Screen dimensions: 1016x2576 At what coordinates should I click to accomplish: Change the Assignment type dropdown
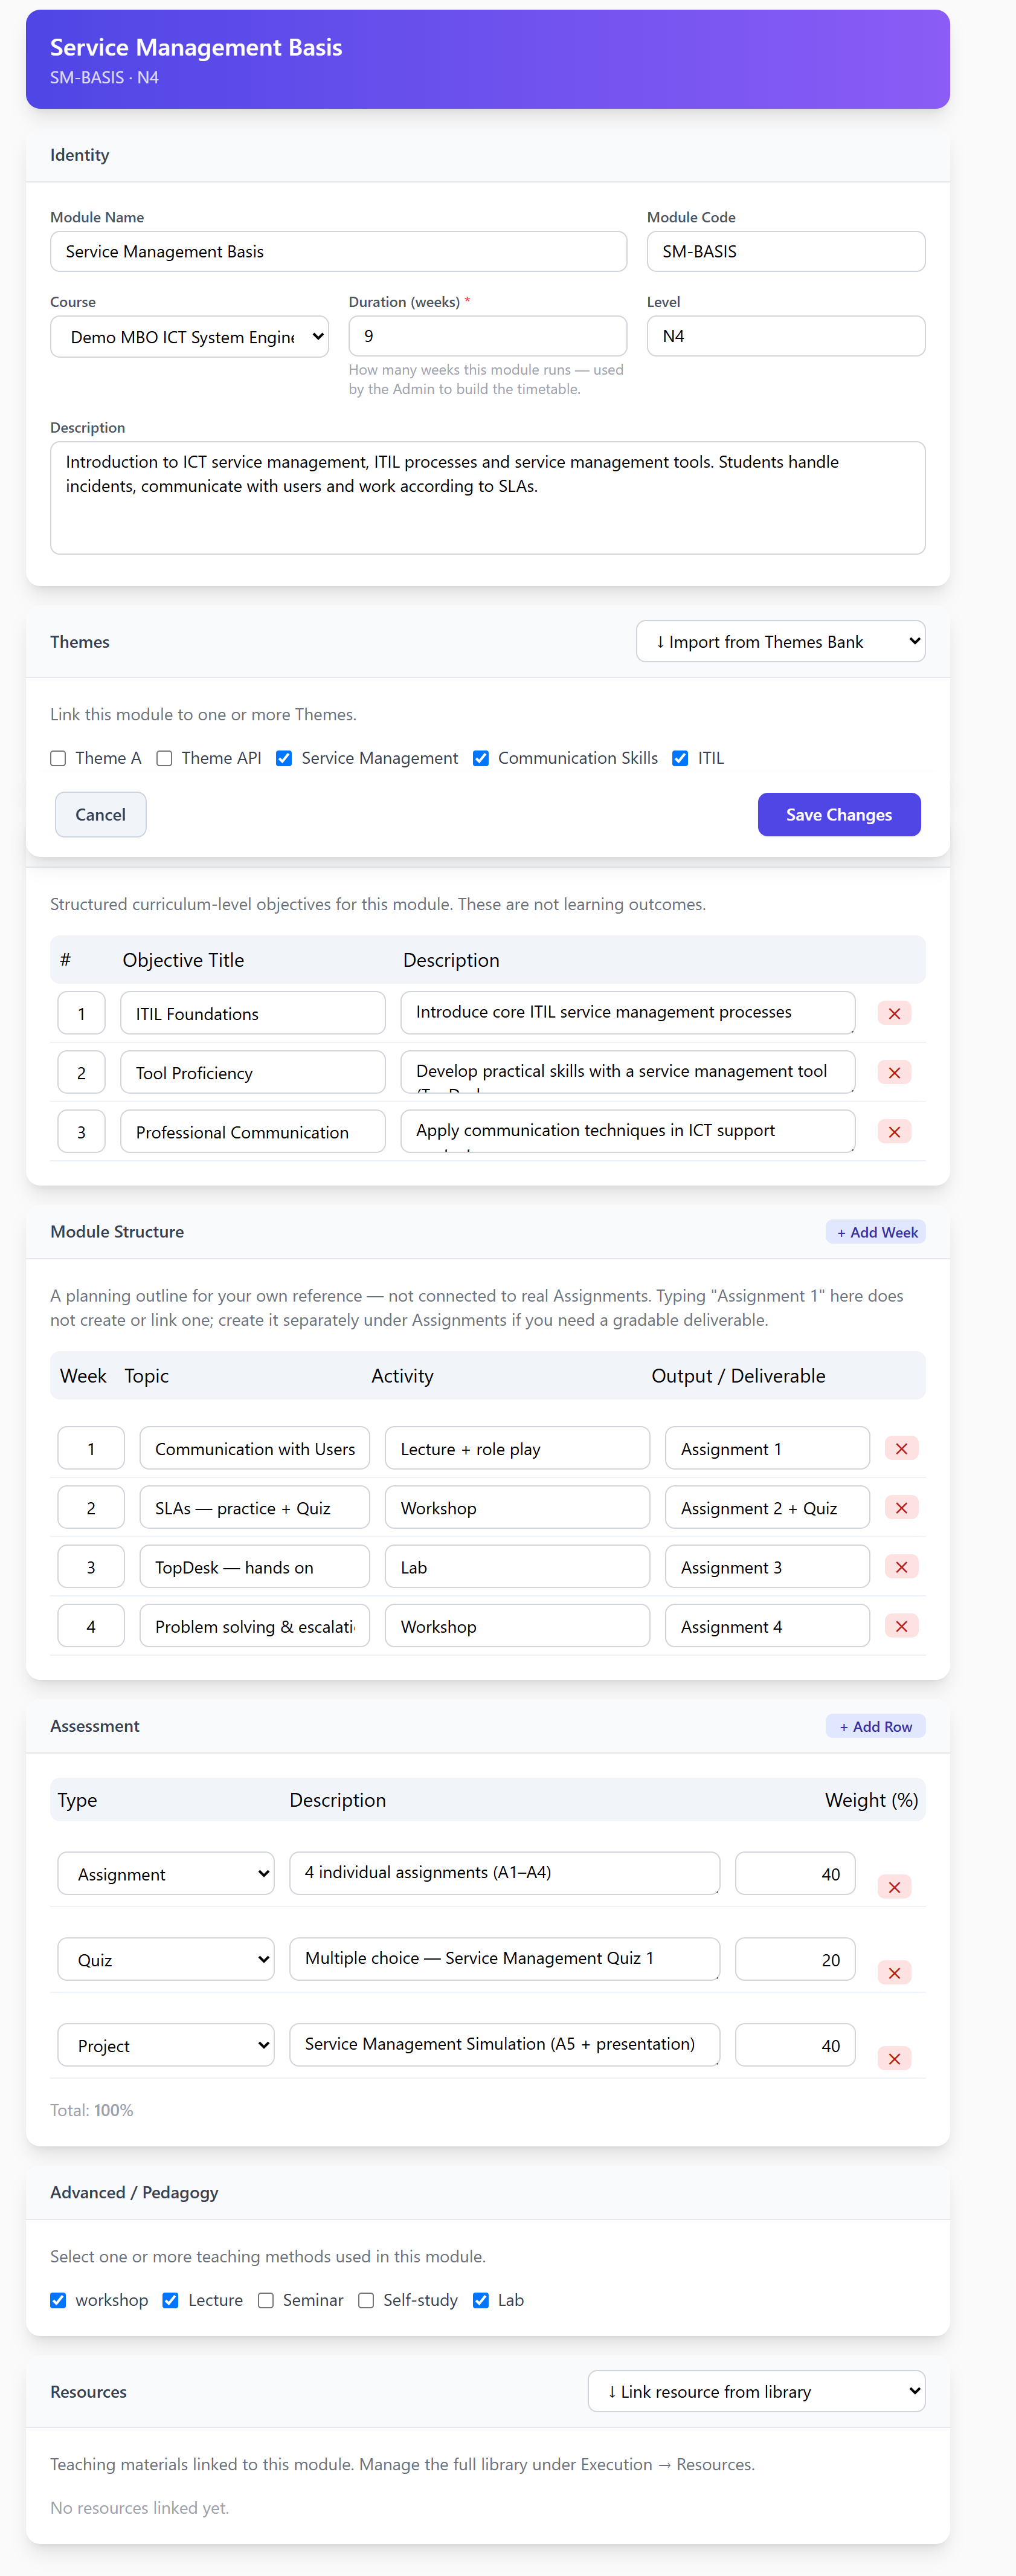[x=166, y=1873]
